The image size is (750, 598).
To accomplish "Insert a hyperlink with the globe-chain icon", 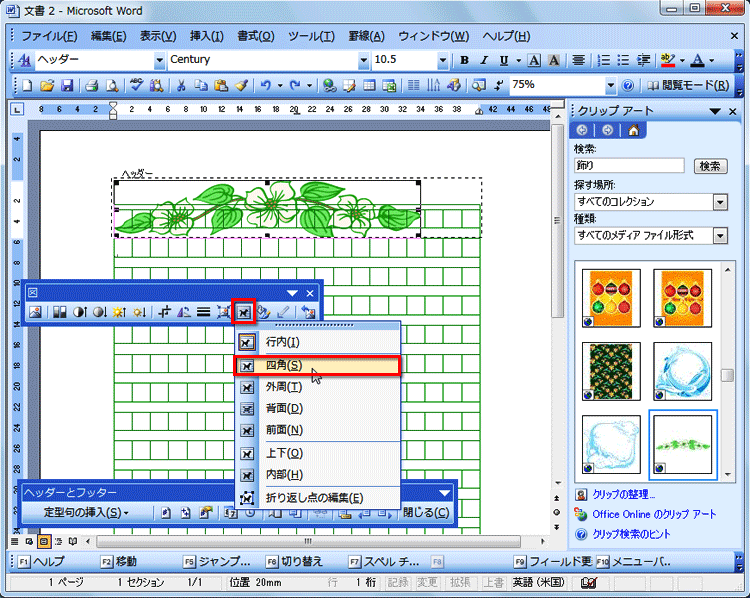I will click(x=329, y=86).
